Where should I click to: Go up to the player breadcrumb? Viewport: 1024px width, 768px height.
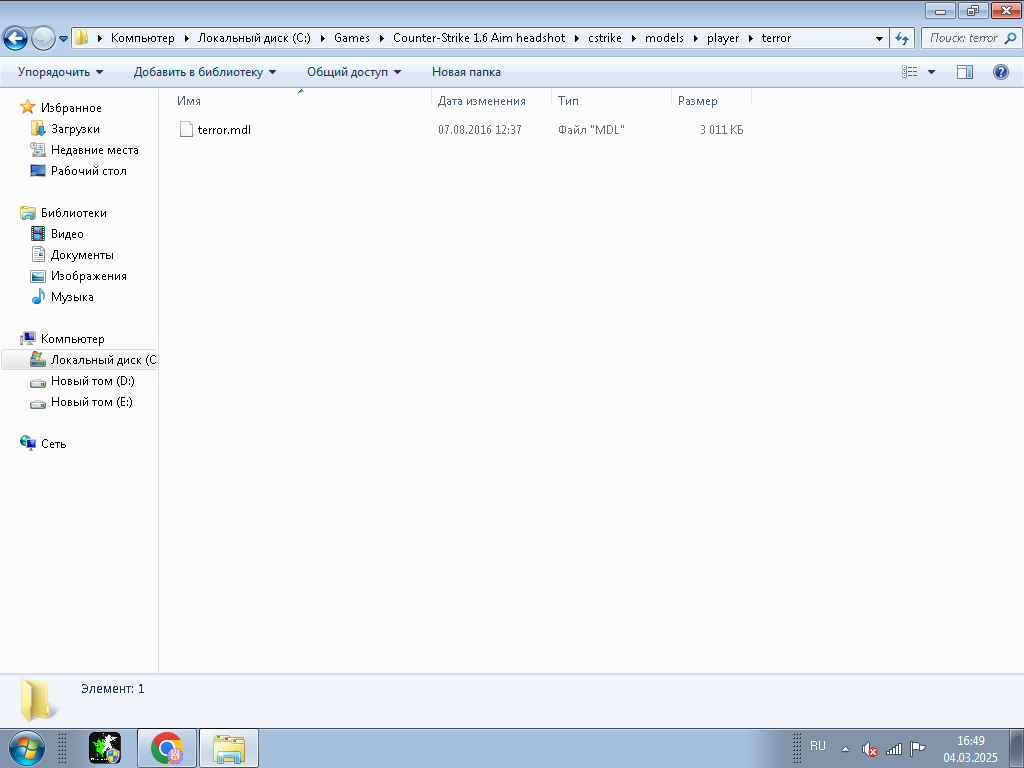723,38
